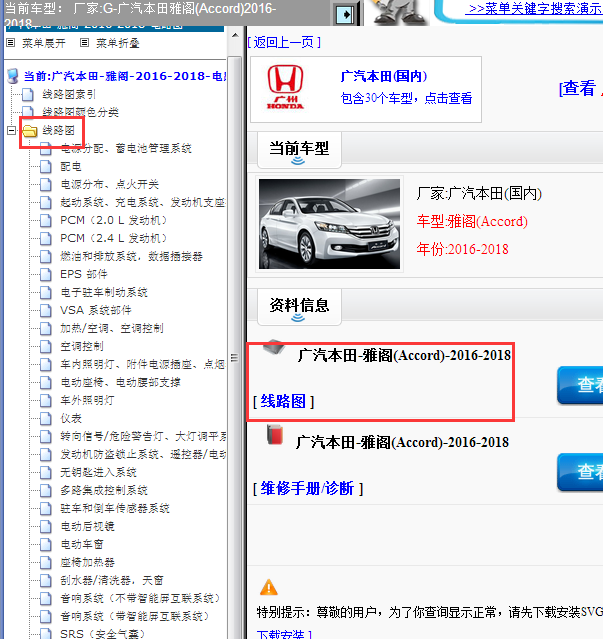The image size is (603, 639).
Task: Select PCM (2.4 L 发动机) tree item
Action: coord(114,238)
